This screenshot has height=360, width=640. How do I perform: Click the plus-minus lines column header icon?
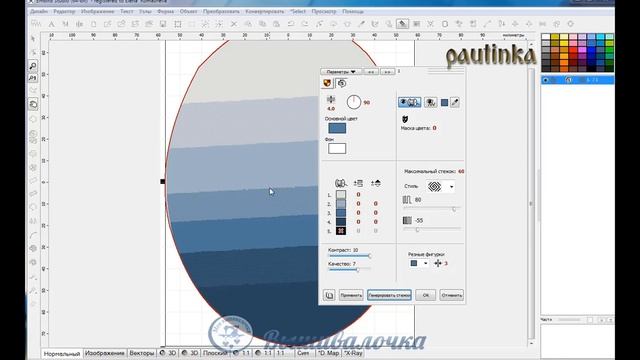click(x=358, y=183)
